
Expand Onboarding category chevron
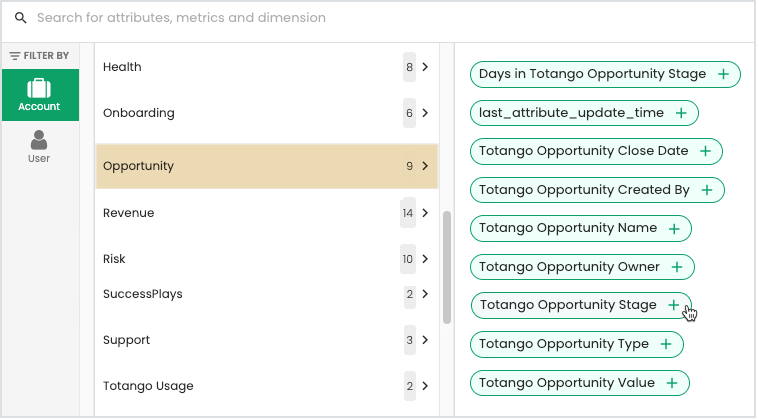tap(425, 113)
